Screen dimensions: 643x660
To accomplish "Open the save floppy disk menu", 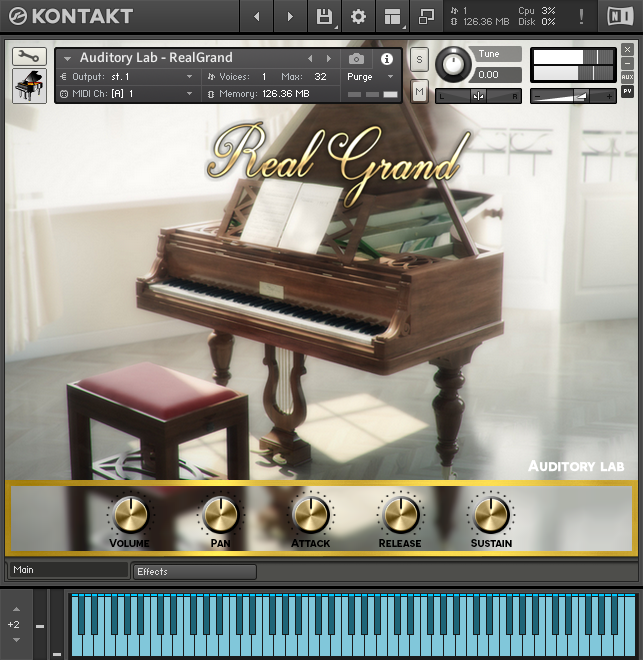I will pyautogui.click(x=324, y=17).
